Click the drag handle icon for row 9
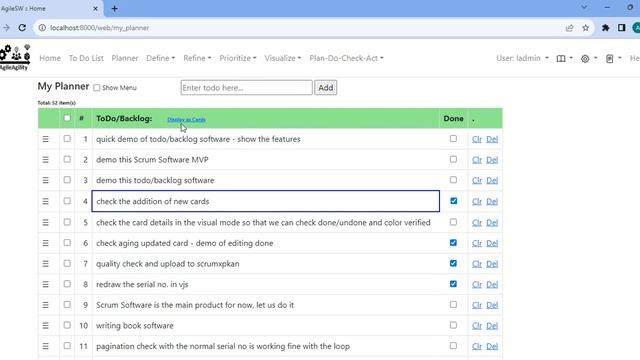The width and height of the screenshot is (640, 360). [46, 305]
